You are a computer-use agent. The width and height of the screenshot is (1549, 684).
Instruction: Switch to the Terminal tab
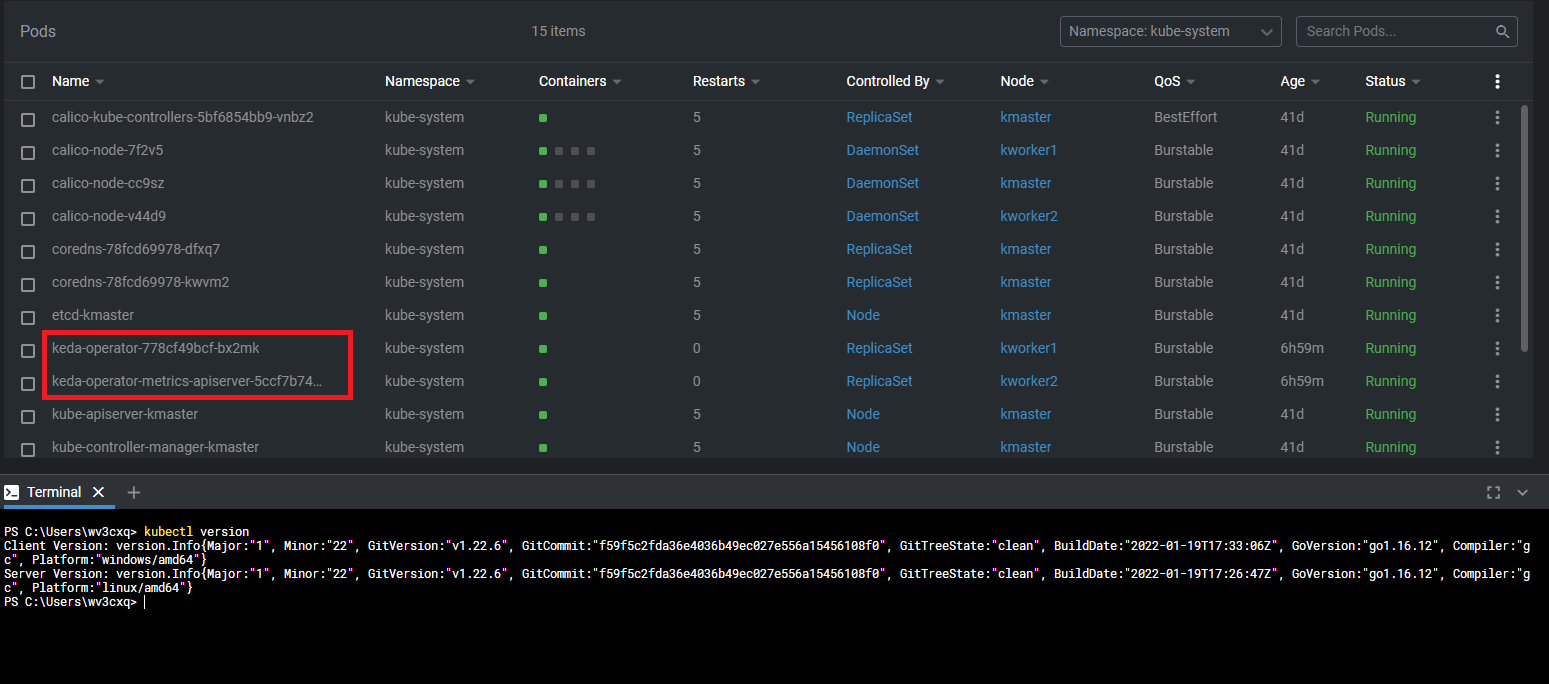tap(55, 492)
